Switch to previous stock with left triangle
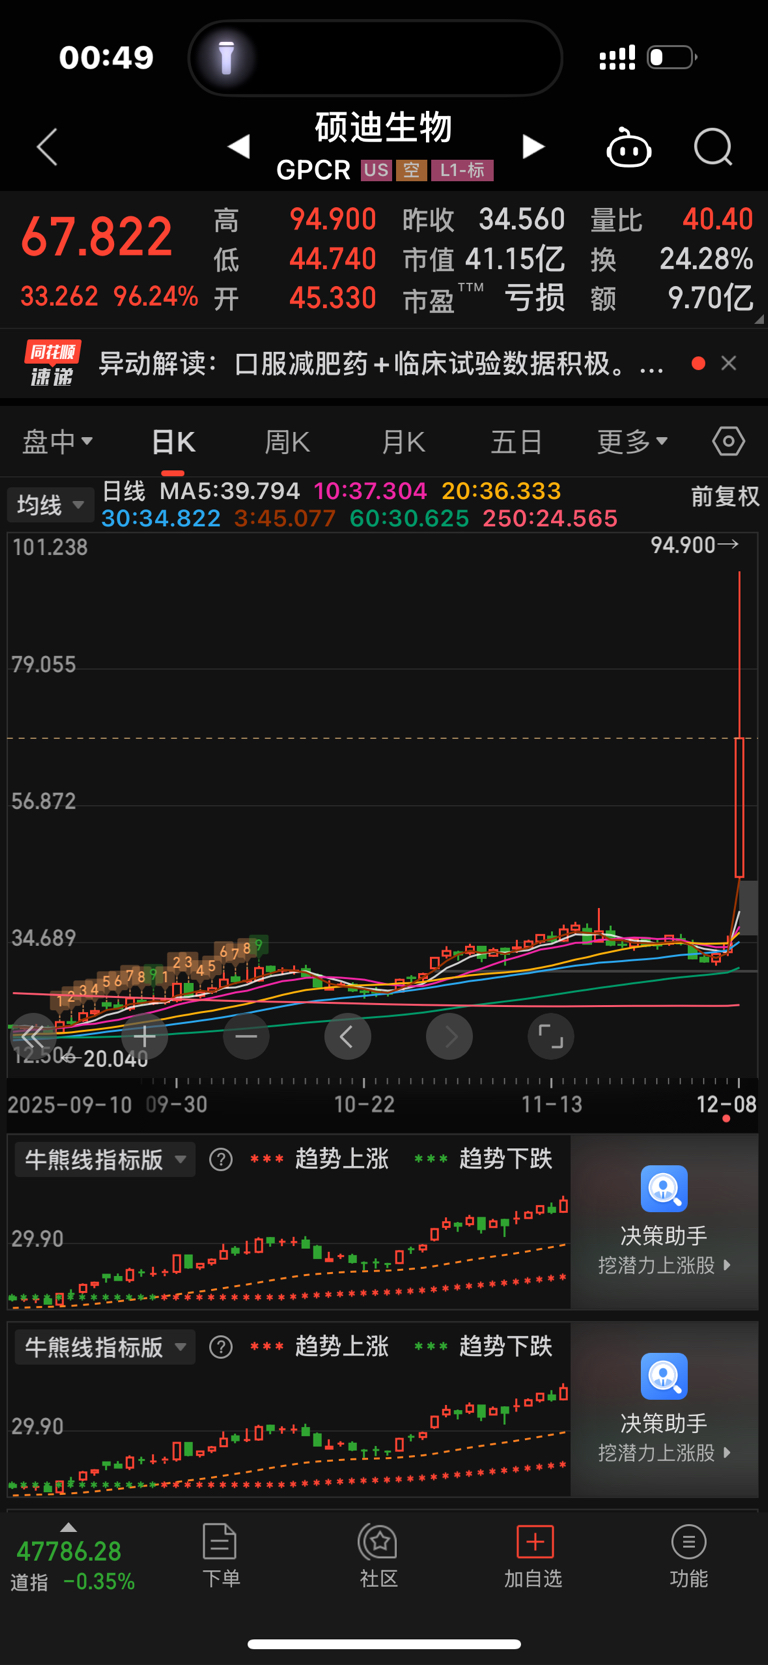 tap(238, 147)
